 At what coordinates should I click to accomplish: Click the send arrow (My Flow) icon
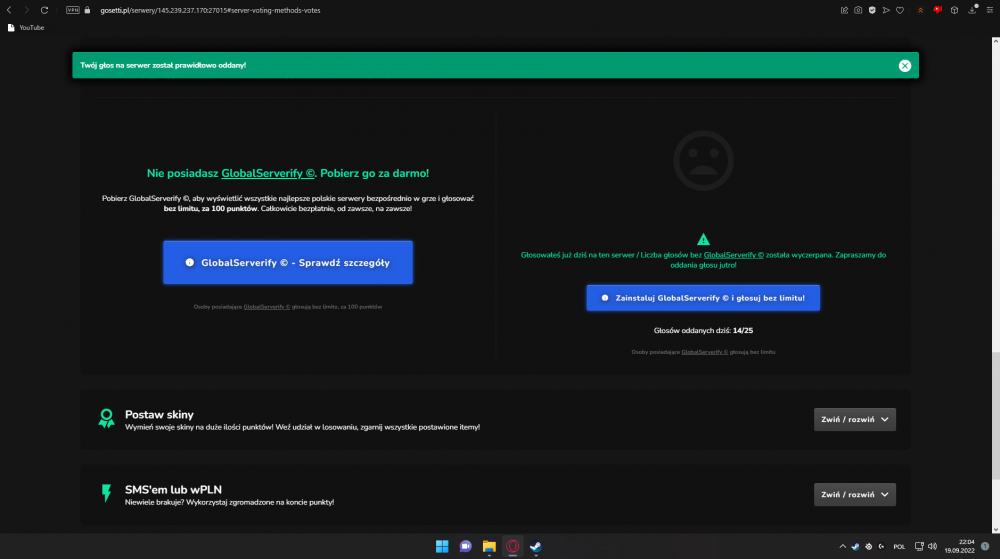886,10
